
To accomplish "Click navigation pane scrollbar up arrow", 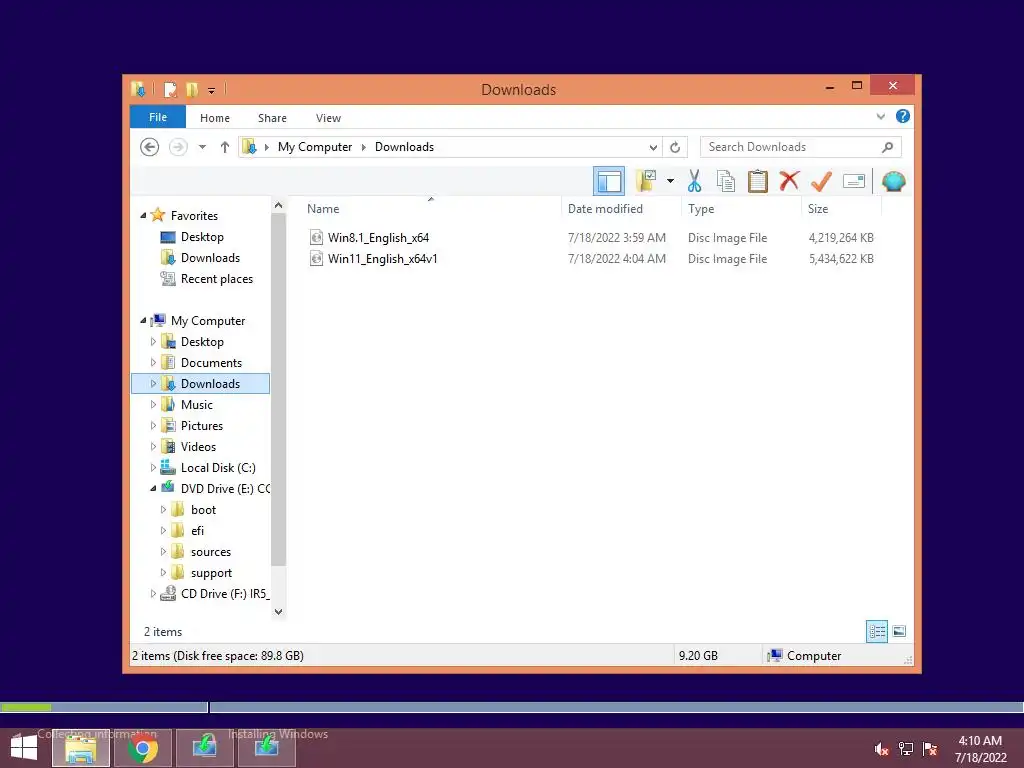I will click(x=278, y=205).
